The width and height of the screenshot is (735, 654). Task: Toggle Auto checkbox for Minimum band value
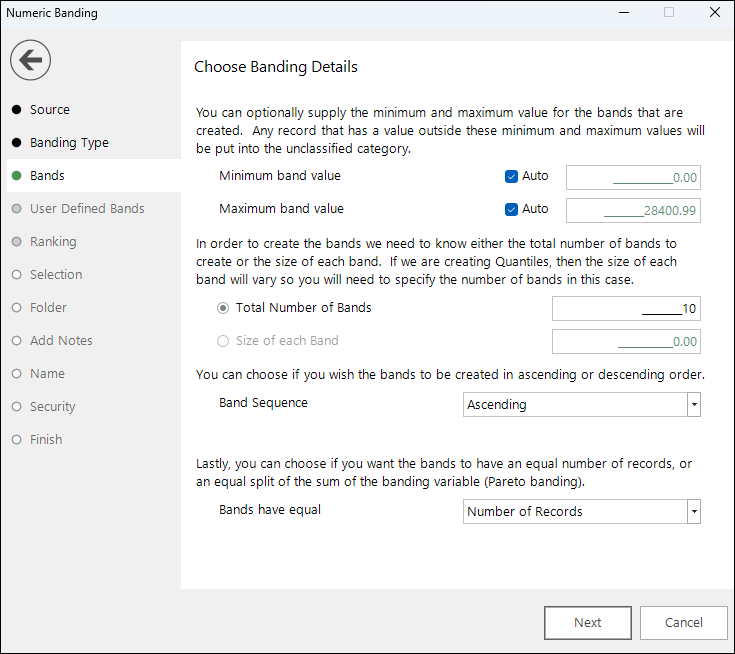coord(511,176)
